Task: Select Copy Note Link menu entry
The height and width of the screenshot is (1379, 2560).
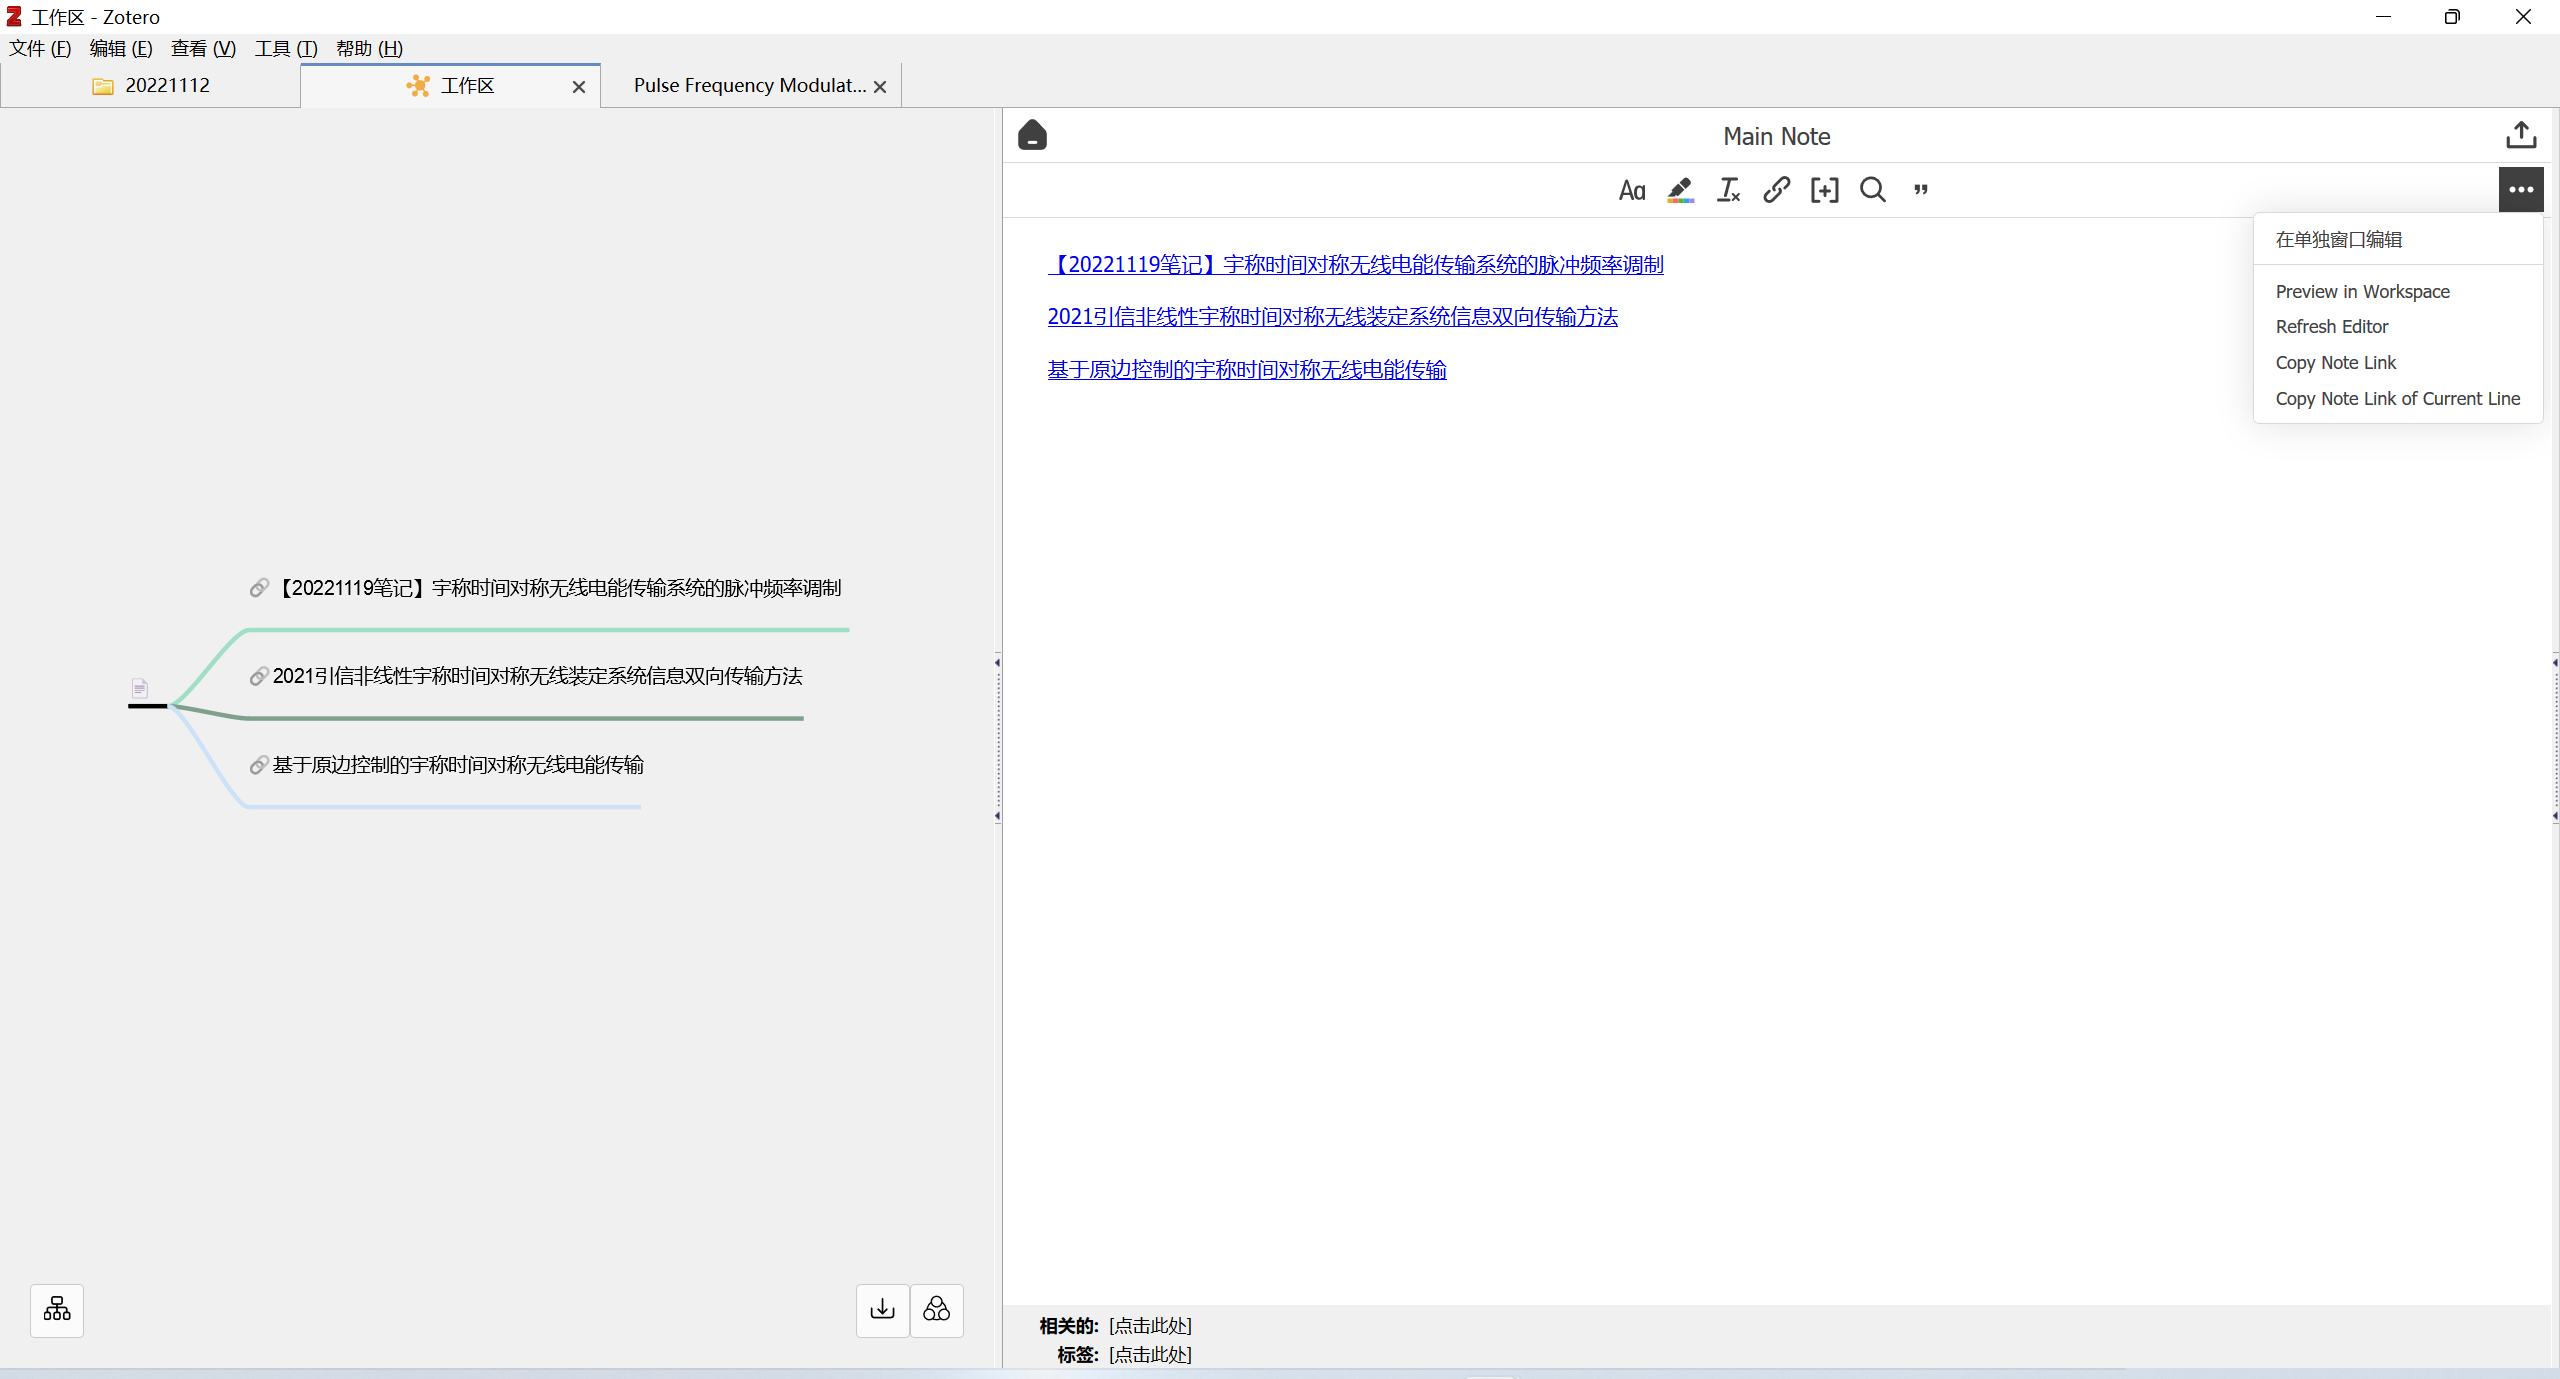Action: point(2335,362)
